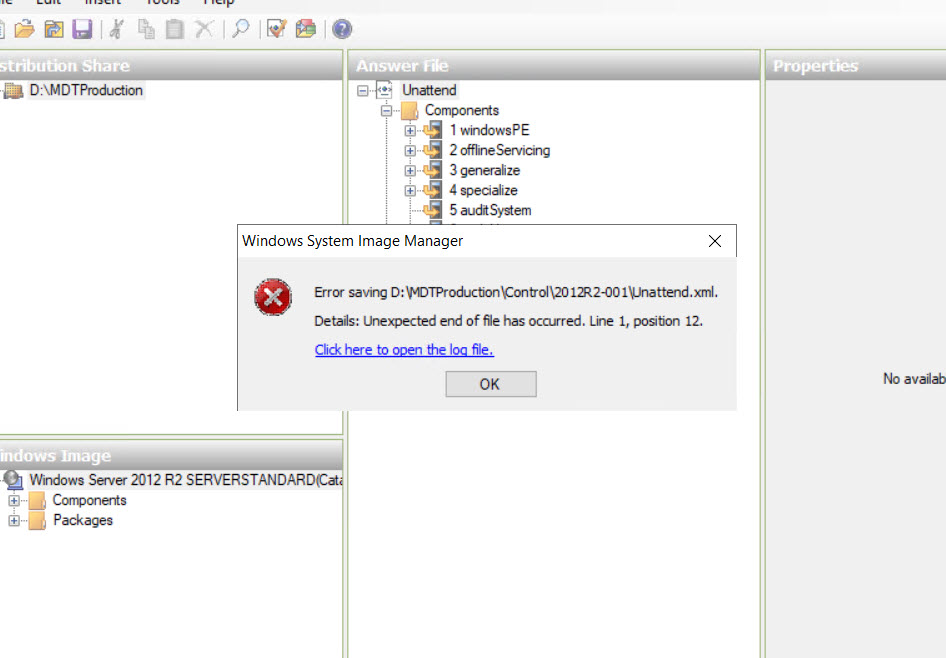Select the Copy toolbar icon
The image size is (946, 658).
coord(146,29)
